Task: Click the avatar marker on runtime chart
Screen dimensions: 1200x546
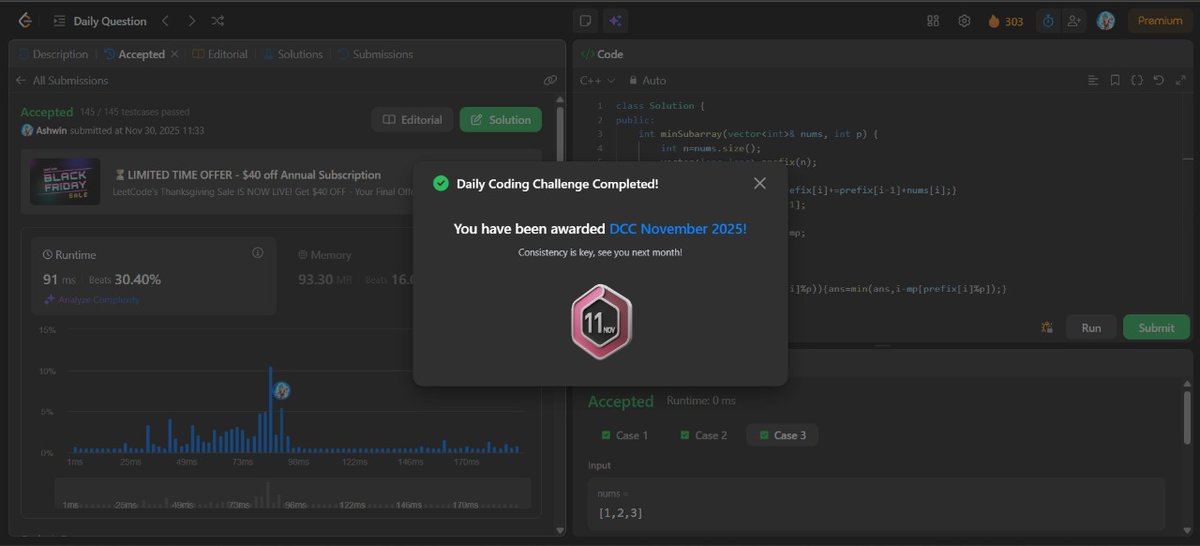Action: [x=283, y=389]
